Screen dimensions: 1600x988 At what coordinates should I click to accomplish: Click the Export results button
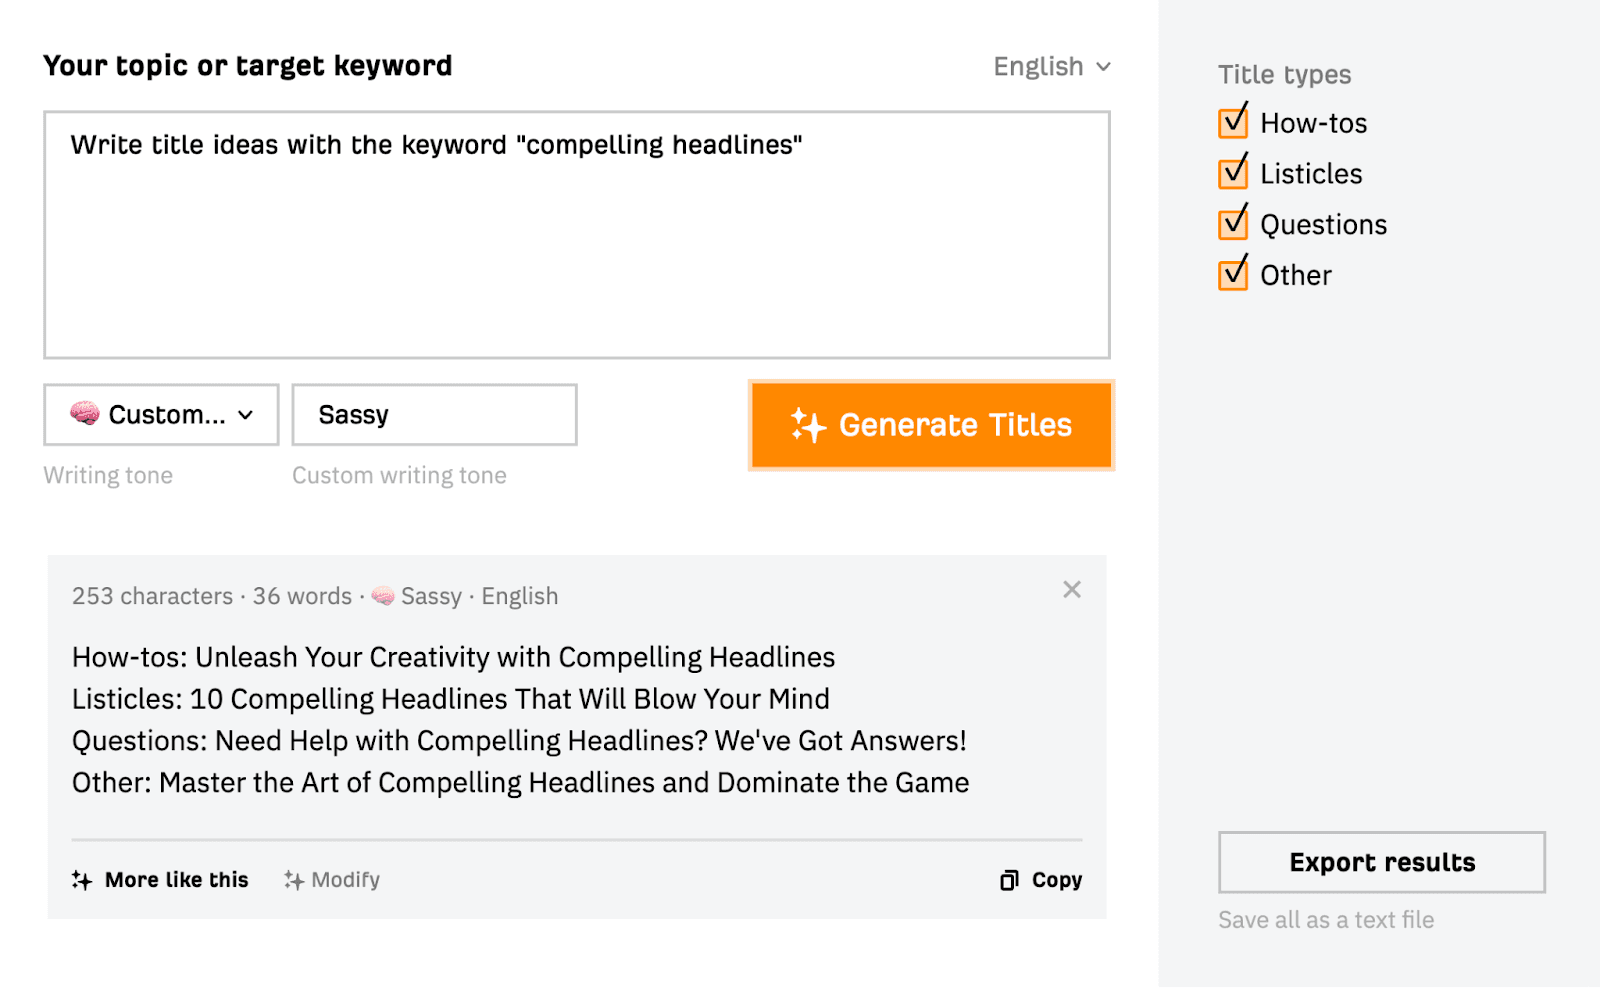coord(1381,862)
